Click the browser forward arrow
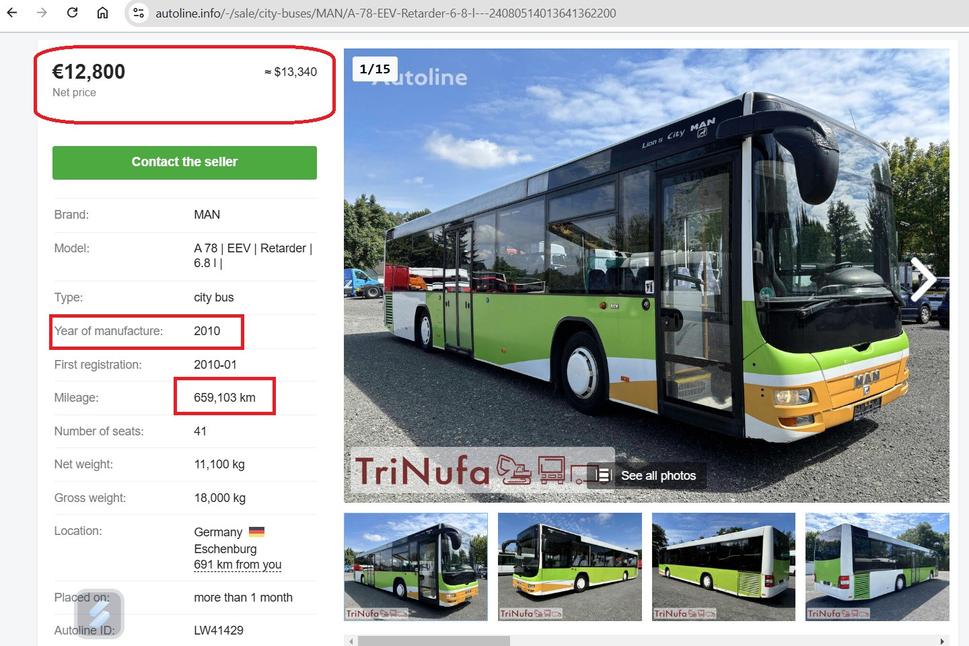This screenshot has width=969, height=646. (41, 12)
